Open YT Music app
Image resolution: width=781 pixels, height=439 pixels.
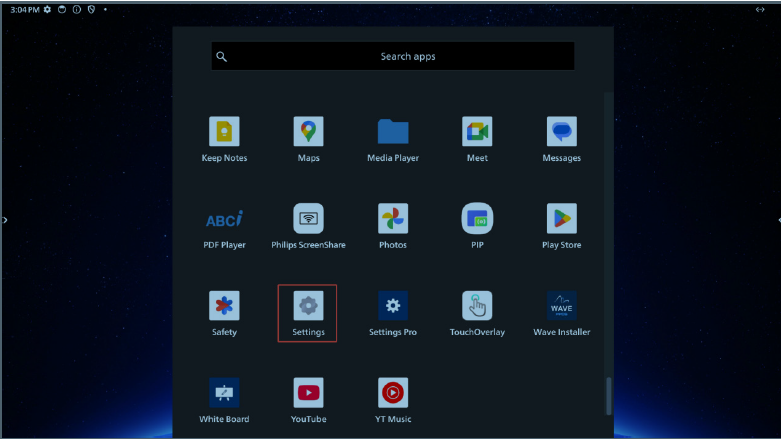click(x=393, y=393)
